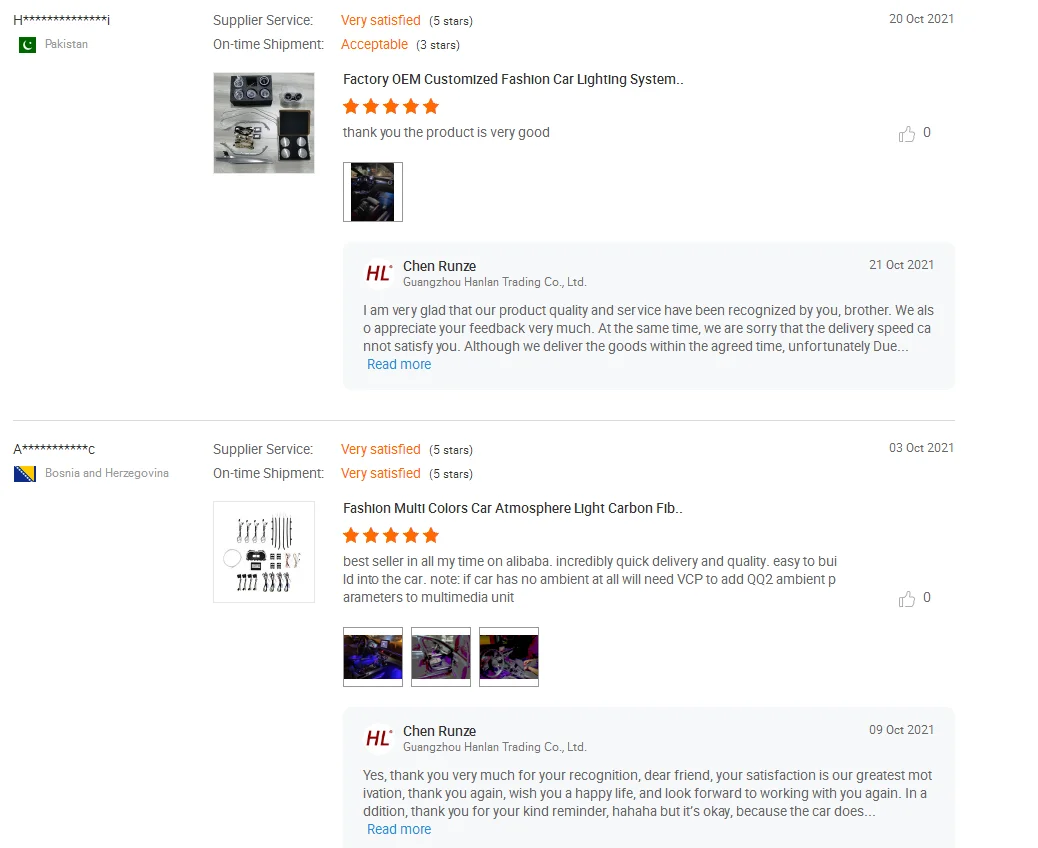The width and height of the screenshot is (1038, 848).
Task: Click the Pakistan flag icon
Action: 27,45
